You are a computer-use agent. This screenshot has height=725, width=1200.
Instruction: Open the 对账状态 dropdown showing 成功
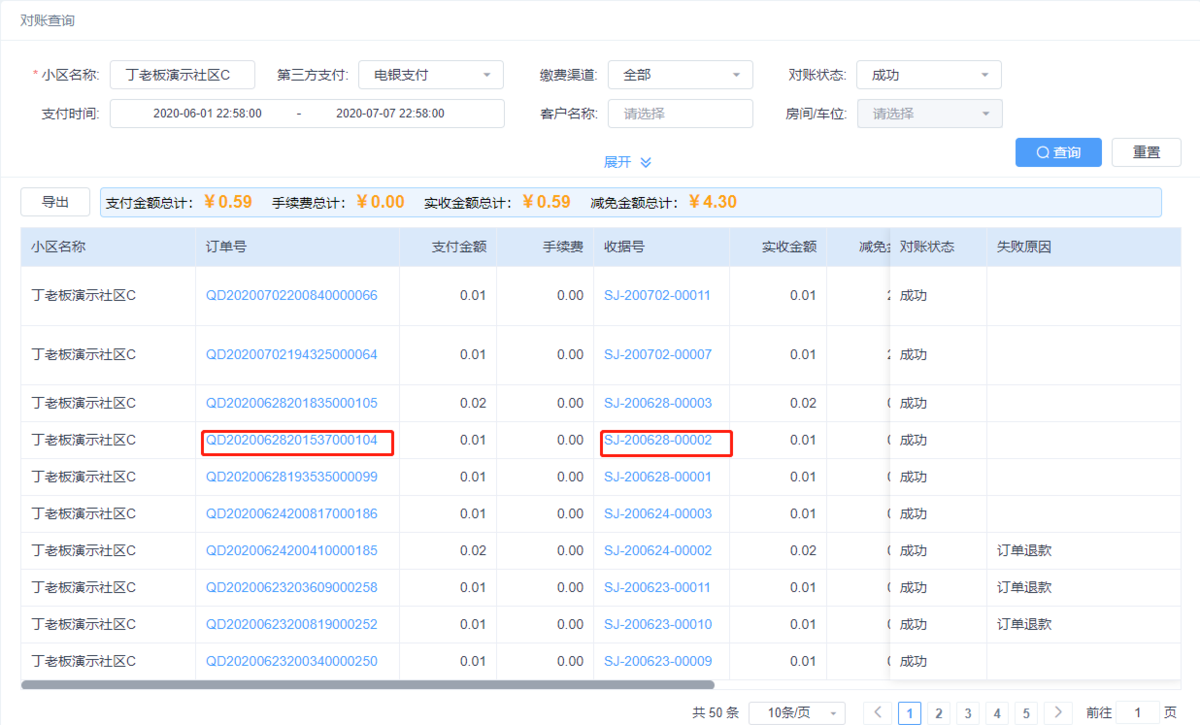pyautogui.click(x=929, y=74)
